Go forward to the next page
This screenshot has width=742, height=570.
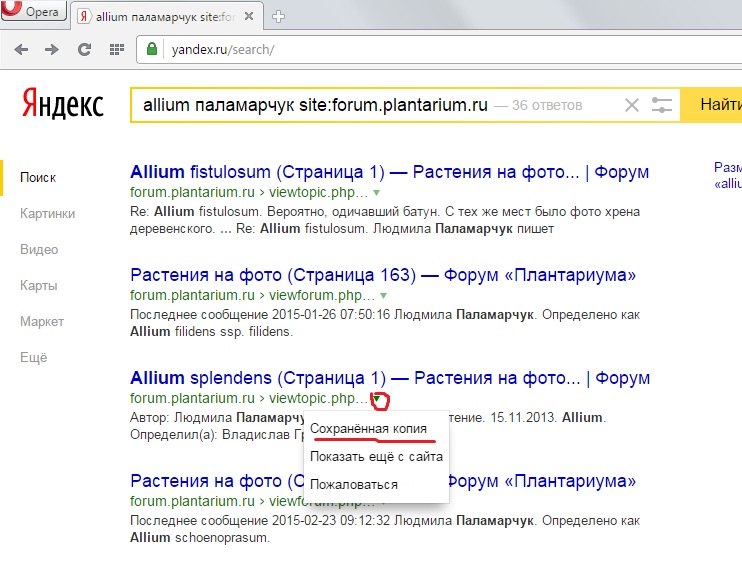(50, 49)
